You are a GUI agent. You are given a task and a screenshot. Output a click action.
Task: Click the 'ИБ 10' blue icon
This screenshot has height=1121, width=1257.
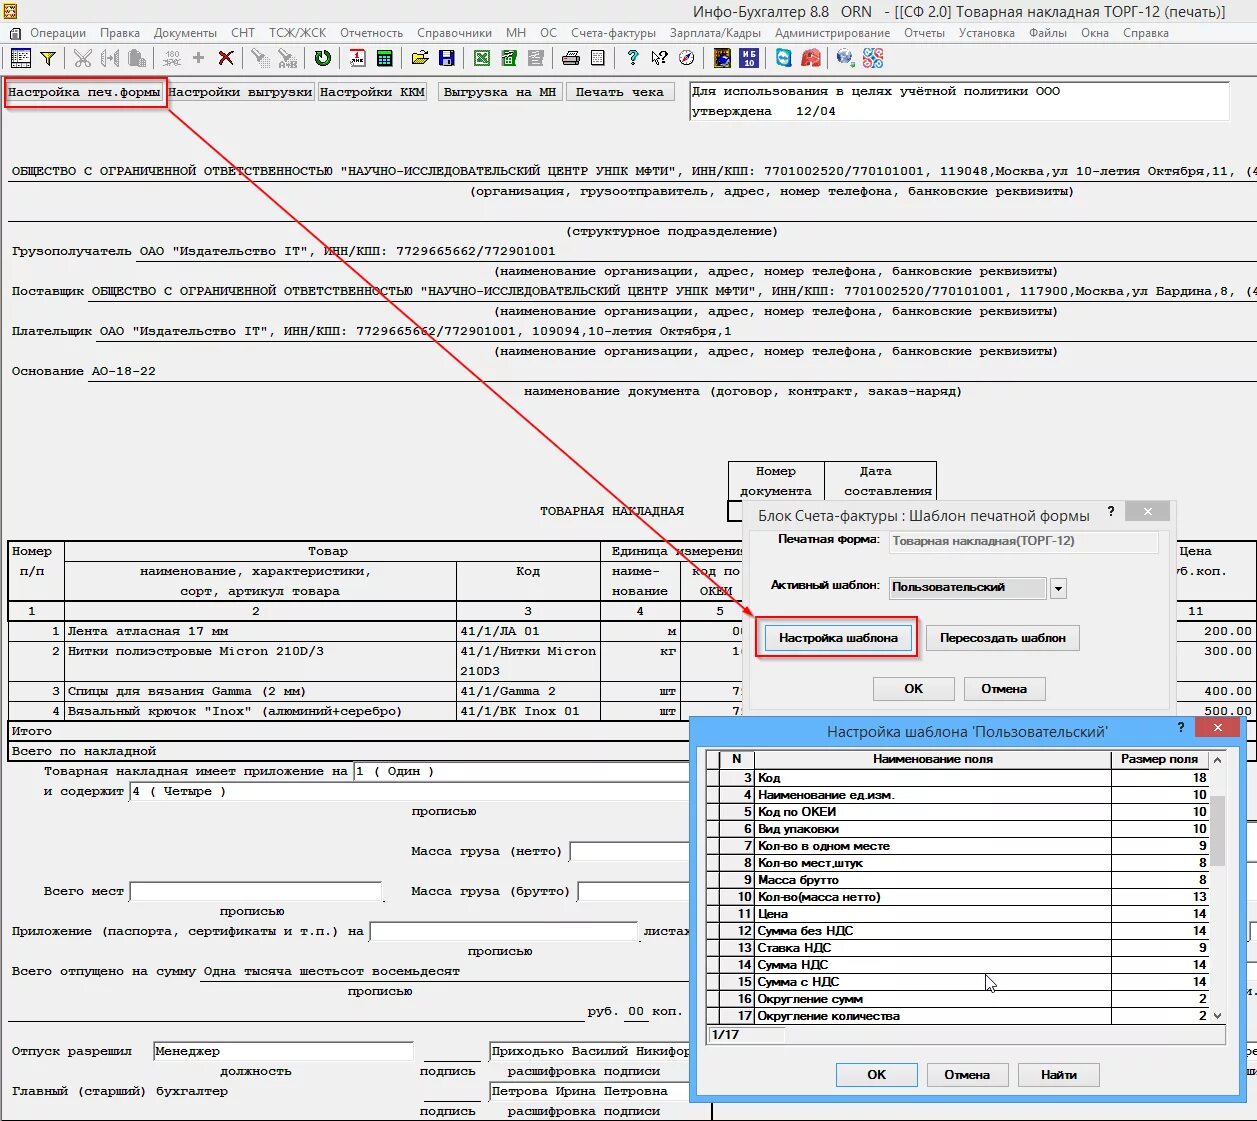(749, 58)
